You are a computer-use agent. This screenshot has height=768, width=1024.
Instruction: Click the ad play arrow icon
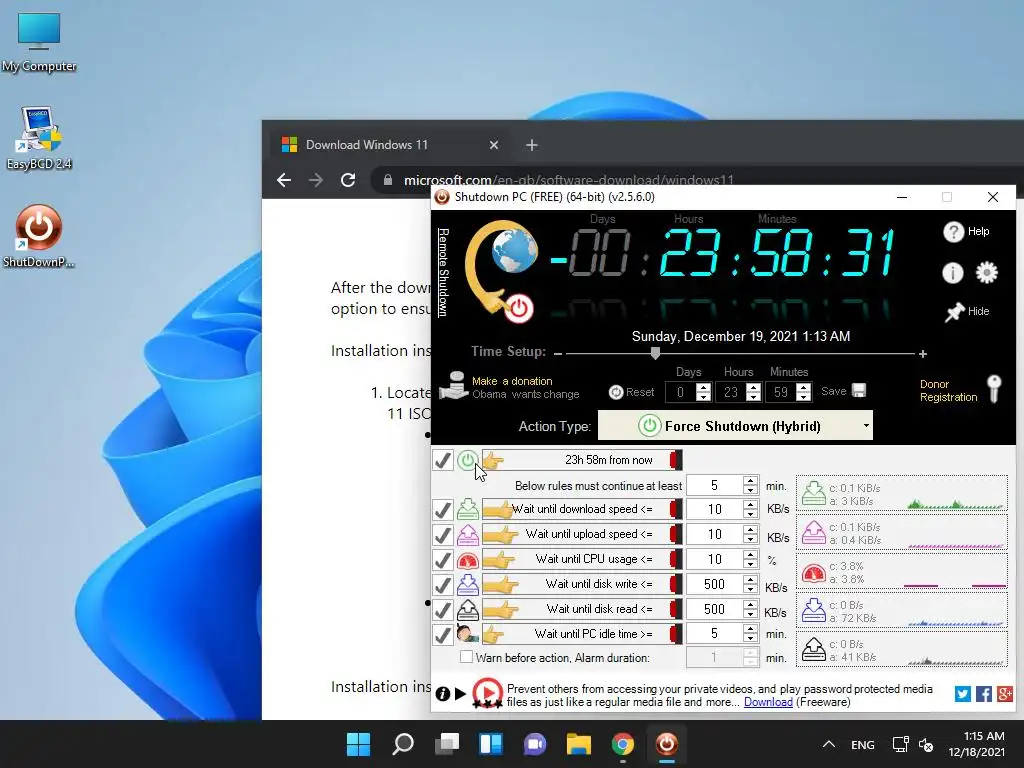tap(460, 694)
